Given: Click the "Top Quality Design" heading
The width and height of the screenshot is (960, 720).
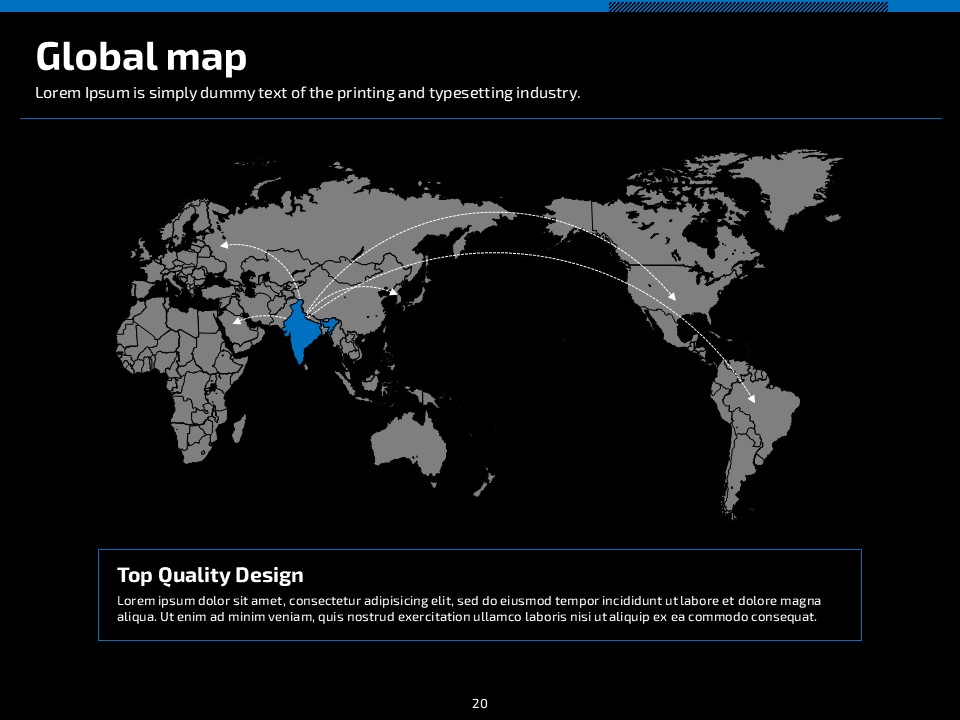Looking at the screenshot, I should coord(210,575).
